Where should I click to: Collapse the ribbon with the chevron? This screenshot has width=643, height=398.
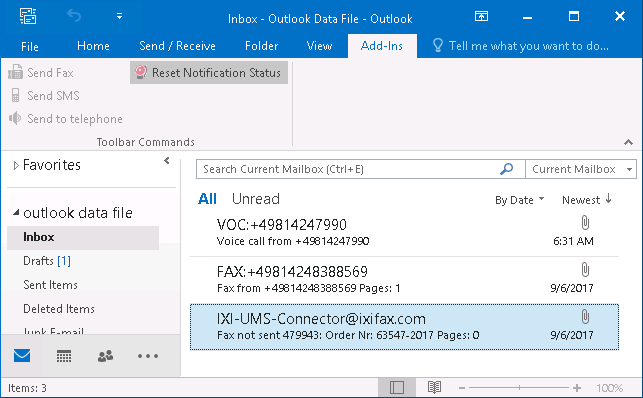[628, 142]
